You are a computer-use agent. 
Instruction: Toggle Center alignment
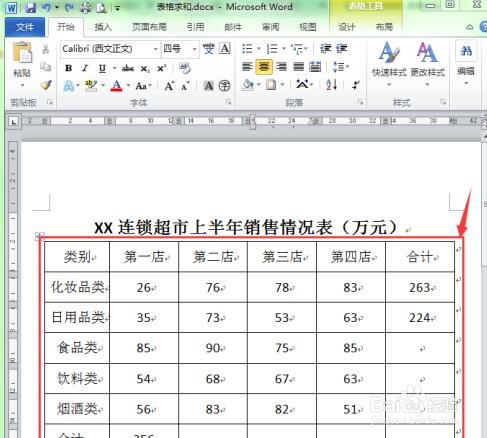264,67
